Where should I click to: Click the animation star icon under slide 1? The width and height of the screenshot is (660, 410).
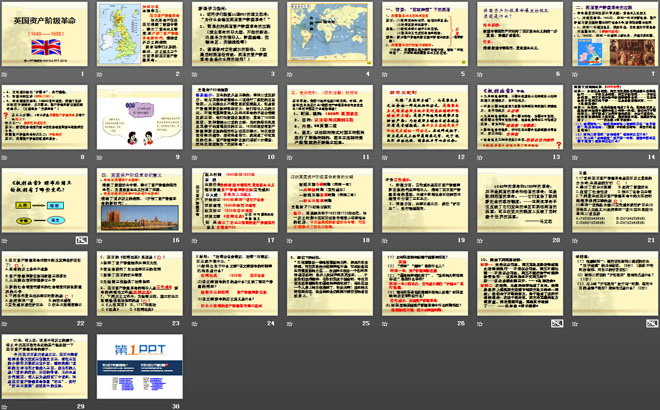click(6, 75)
